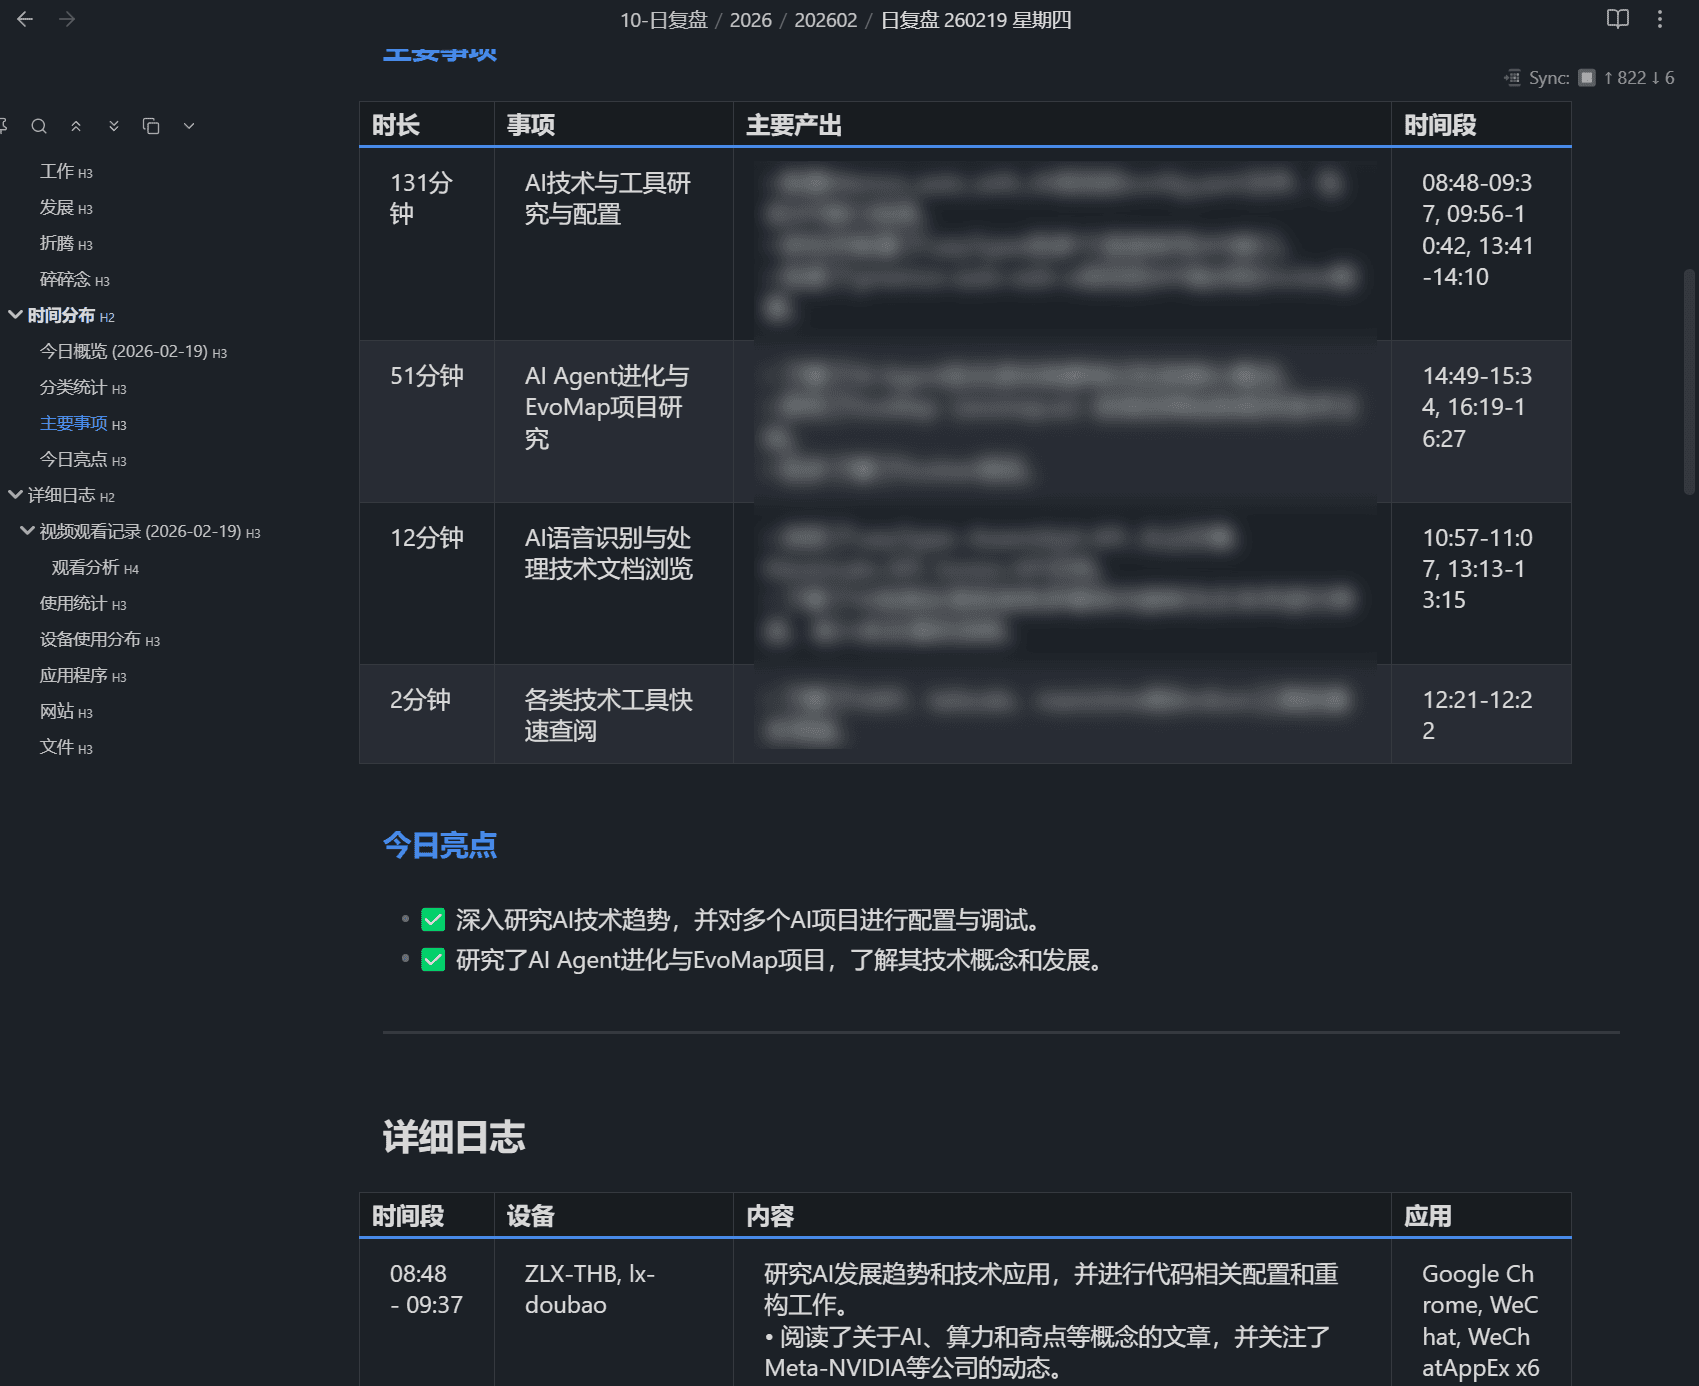Image resolution: width=1699 pixels, height=1386 pixels.
Task: Select 主要事项 in the outline
Action: tap(74, 423)
